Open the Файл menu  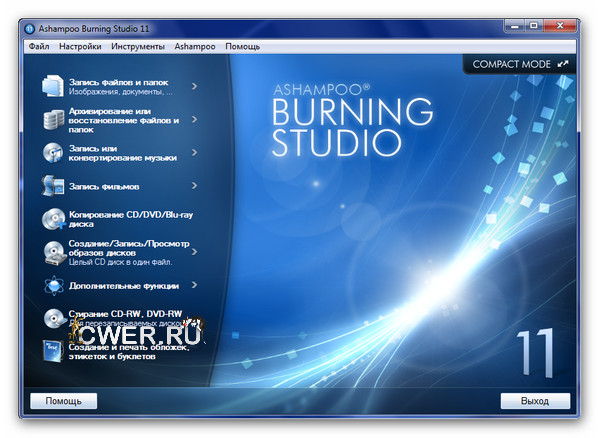point(40,46)
